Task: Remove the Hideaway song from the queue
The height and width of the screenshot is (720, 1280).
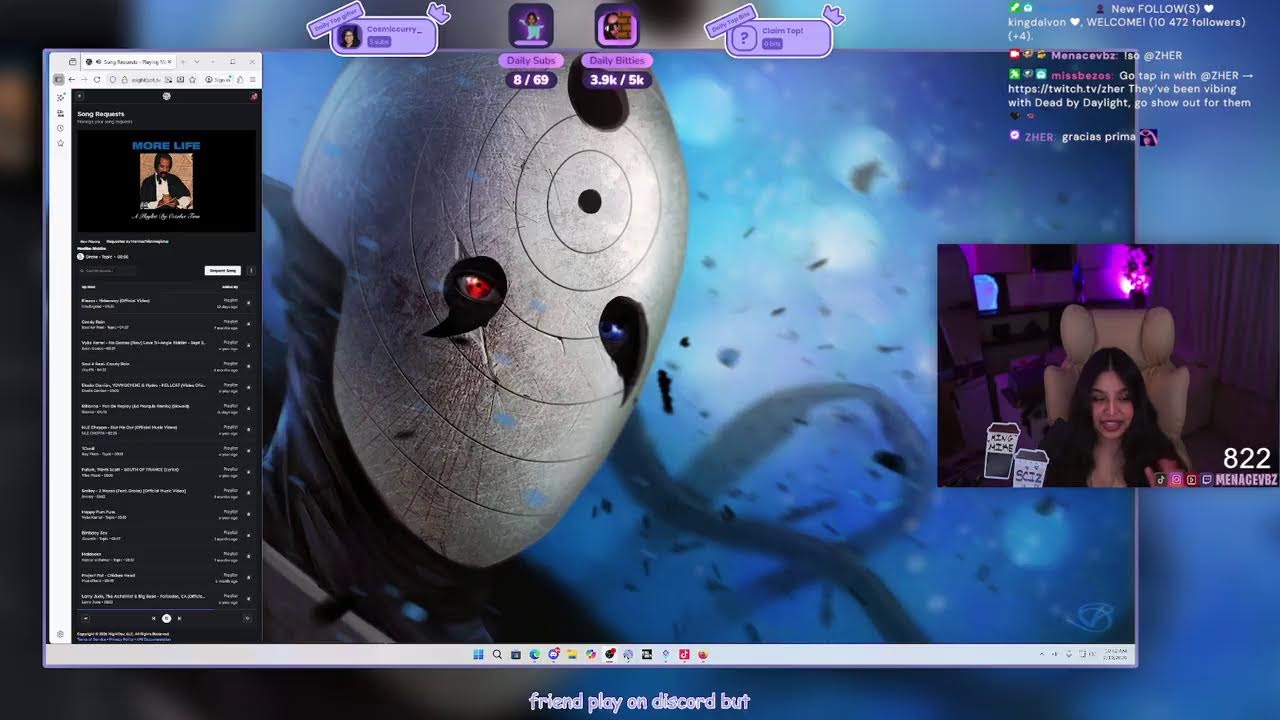Action: coord(249,302)
